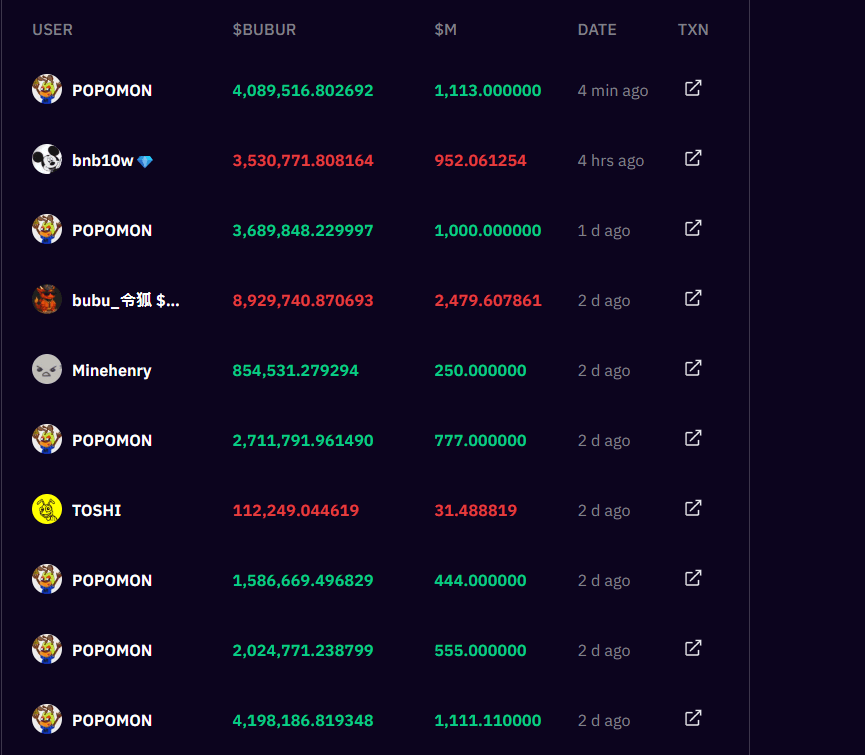The width and height of the screenshot is (865, 755).
Task: Click bnb10w Mickey Mouse avatar
Action: [x=47, y=159]
